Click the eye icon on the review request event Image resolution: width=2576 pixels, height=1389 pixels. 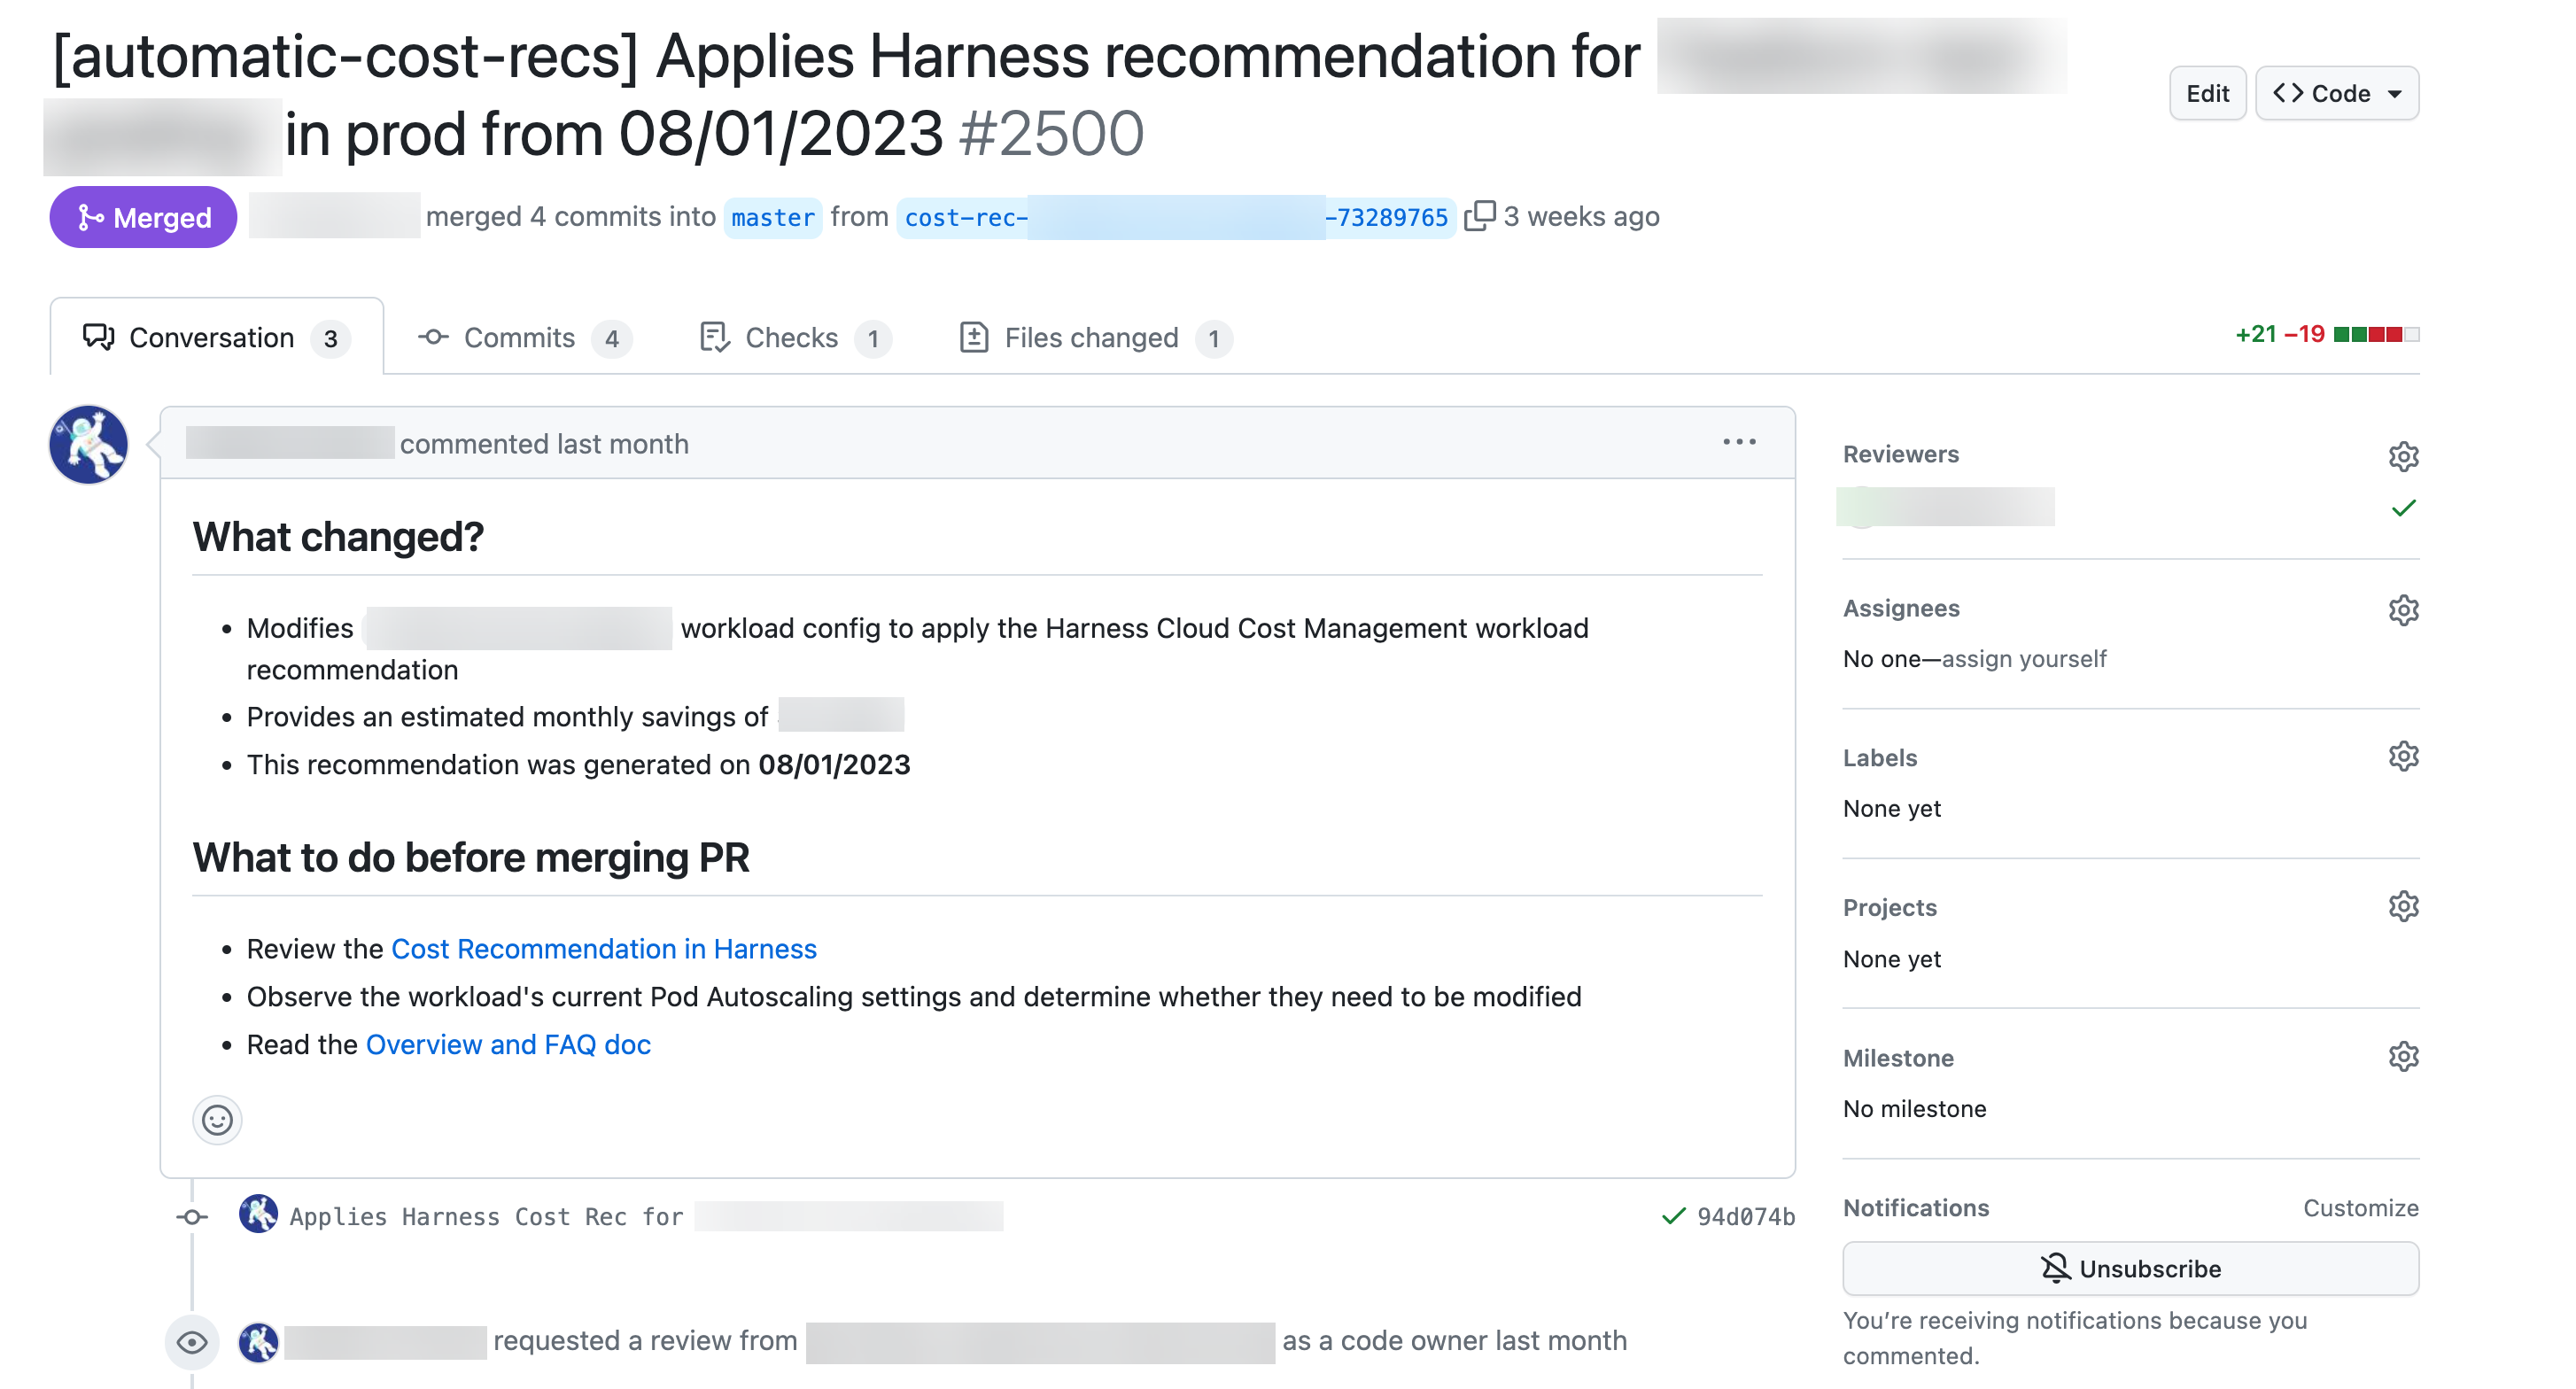pos(194,1342)
